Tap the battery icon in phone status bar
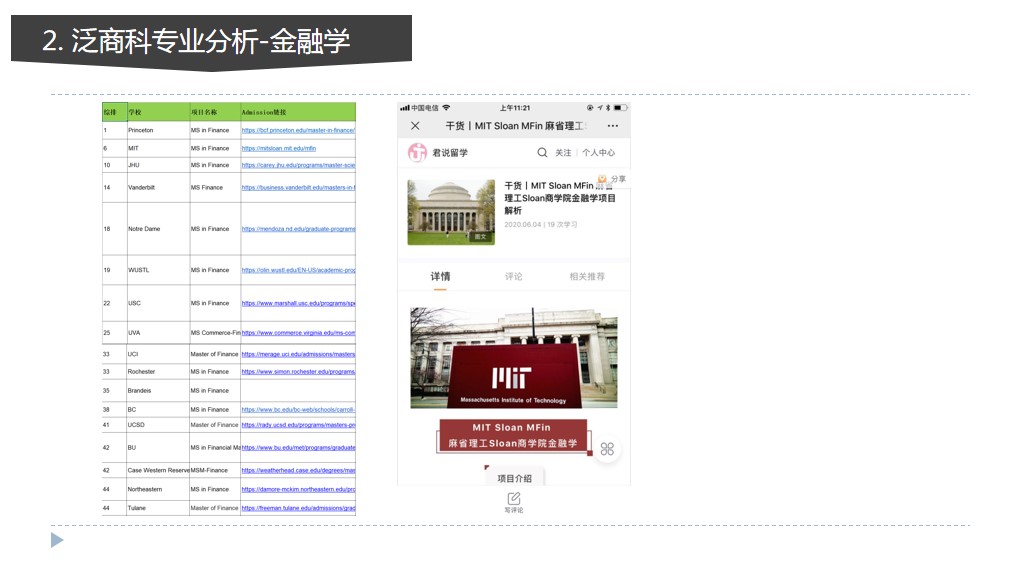1020x567 pixels. 621,108
